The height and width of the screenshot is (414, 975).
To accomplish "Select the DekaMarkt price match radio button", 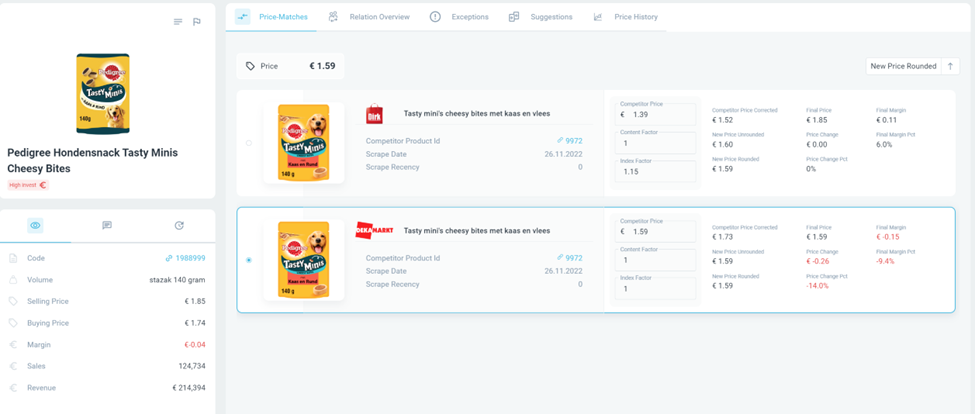I will click(249, 260).
